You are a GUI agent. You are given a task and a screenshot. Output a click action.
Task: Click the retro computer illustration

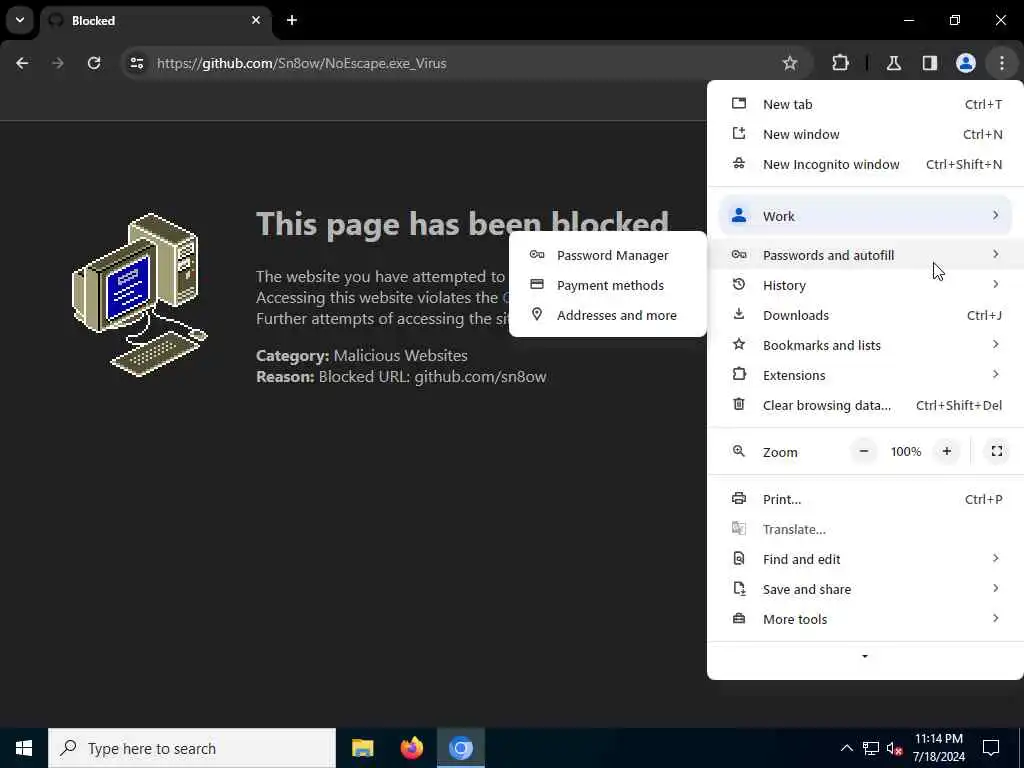[140, 295]
